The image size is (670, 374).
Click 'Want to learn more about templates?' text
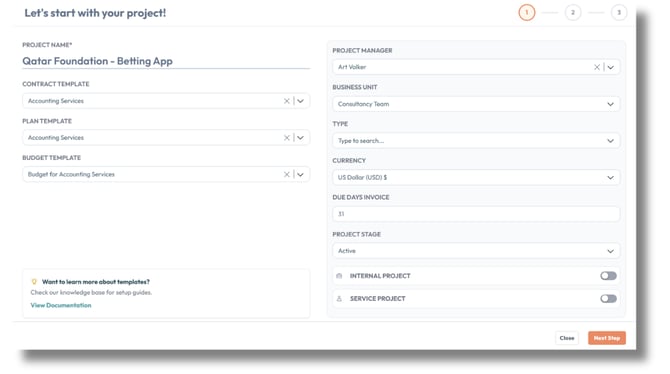point(96,282)
